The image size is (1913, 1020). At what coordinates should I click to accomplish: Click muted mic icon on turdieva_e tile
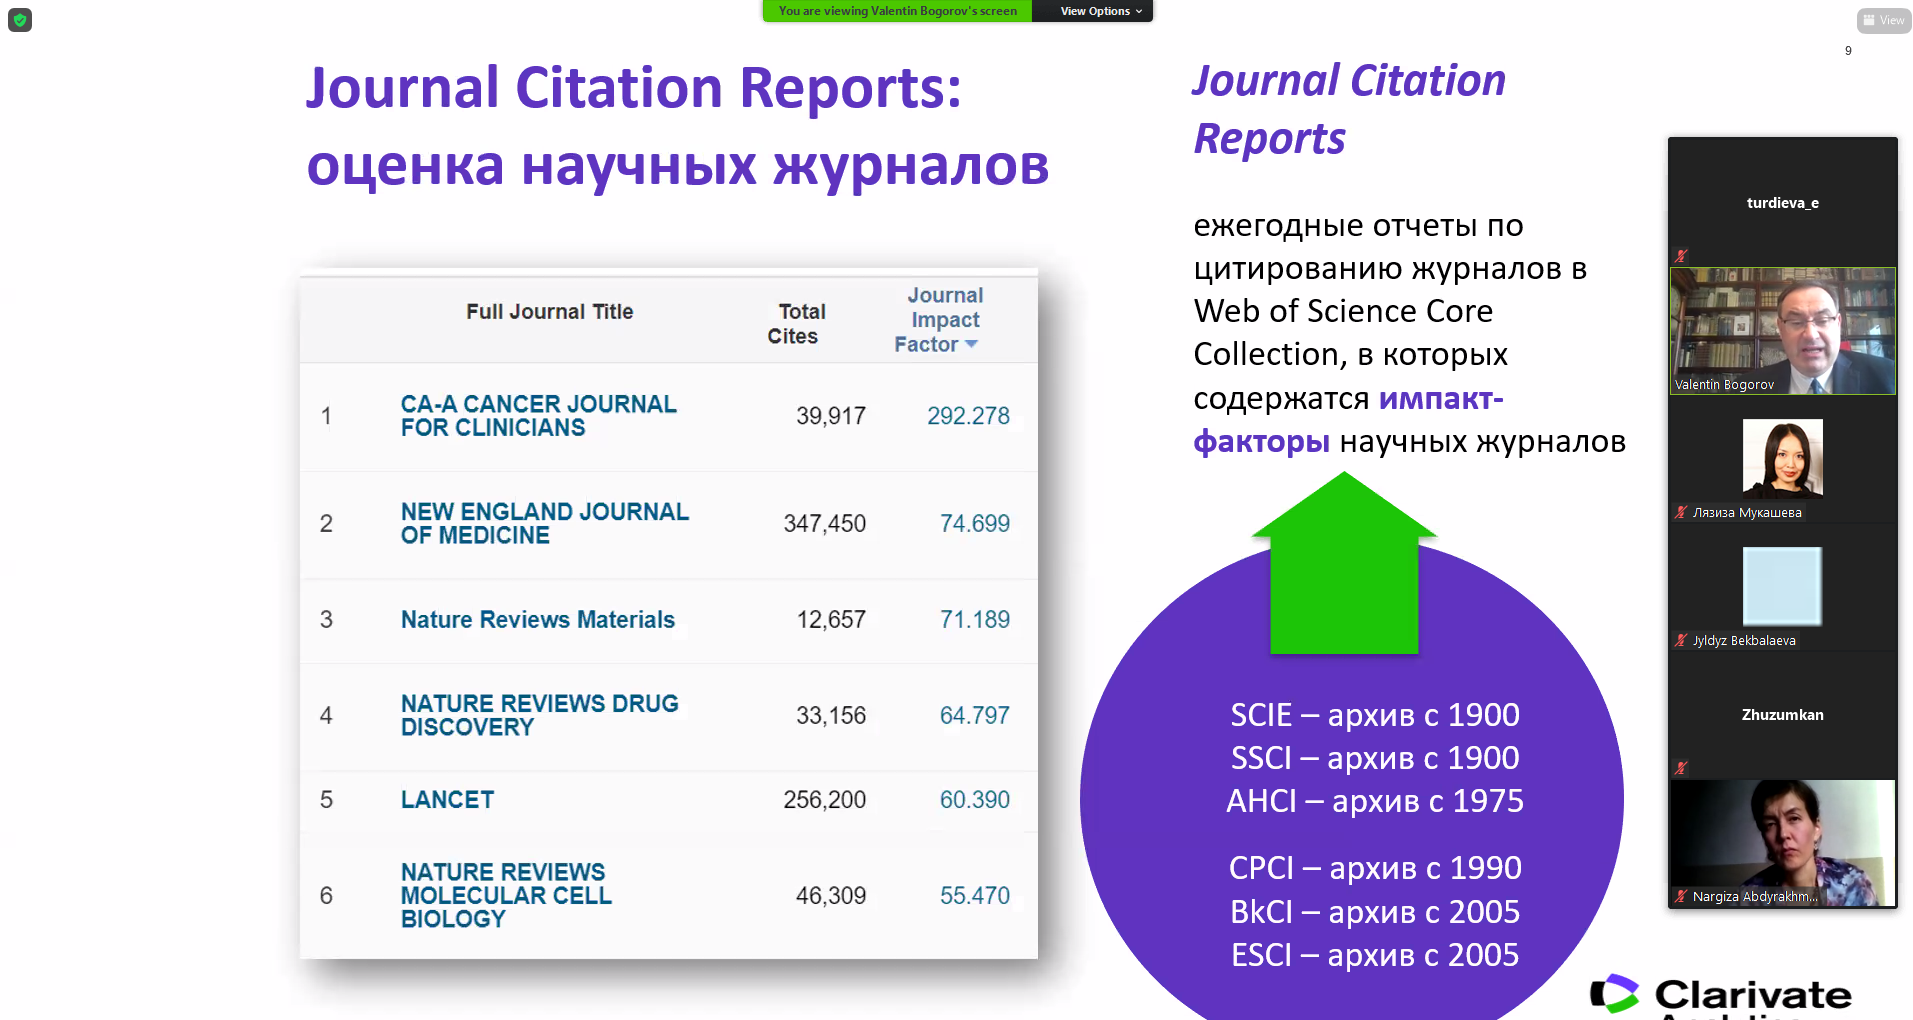coord(1681,256)
